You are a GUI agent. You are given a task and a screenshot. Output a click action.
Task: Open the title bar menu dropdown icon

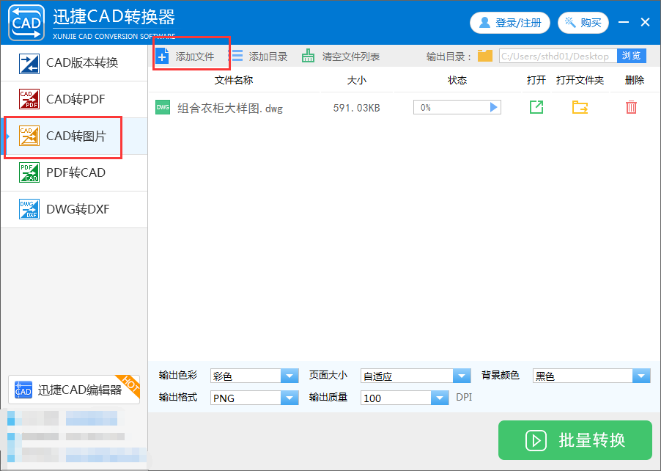[621, 22]
